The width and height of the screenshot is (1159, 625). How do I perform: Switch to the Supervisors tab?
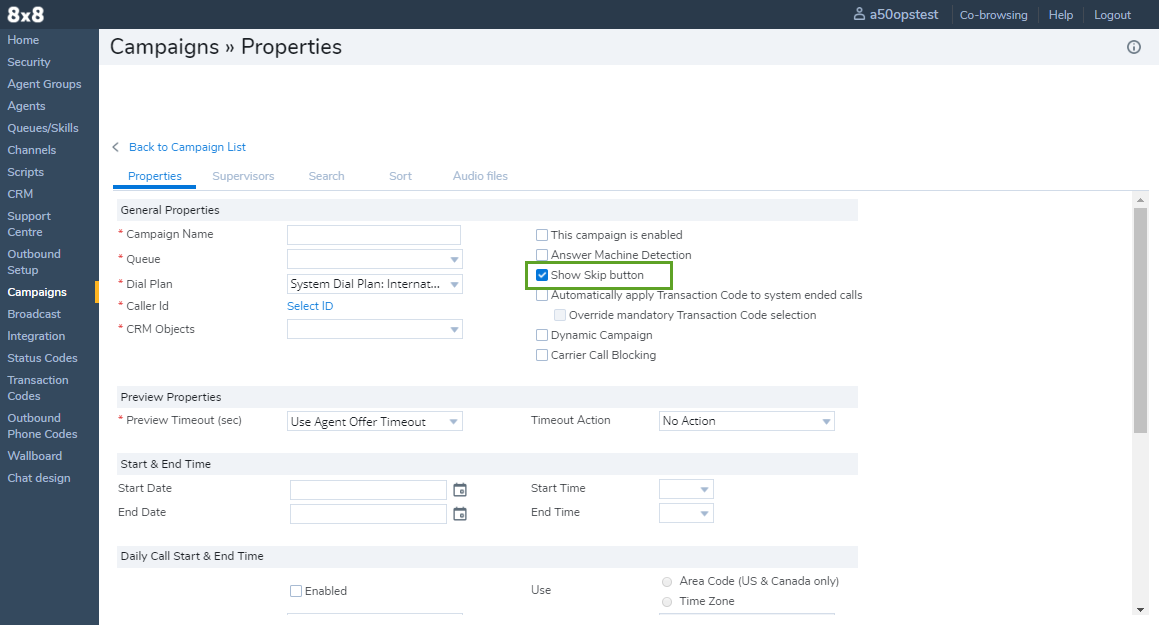(243, 176)
